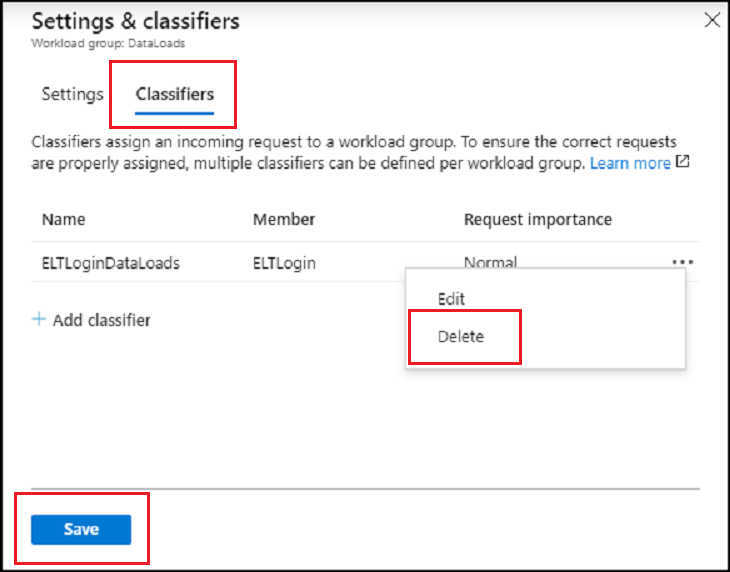Click the external link icon beside Learn more

pos(683,162)
